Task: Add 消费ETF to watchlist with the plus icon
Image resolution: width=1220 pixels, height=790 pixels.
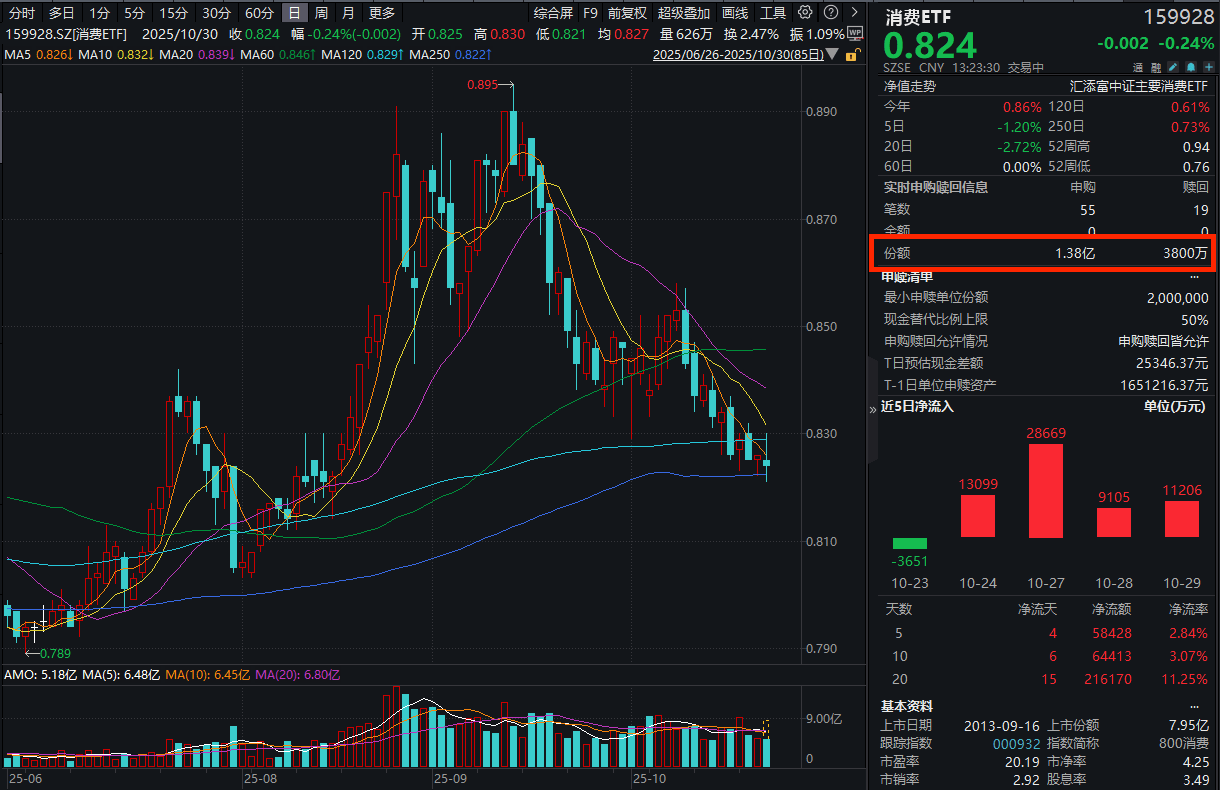Action: [1209, 67]
